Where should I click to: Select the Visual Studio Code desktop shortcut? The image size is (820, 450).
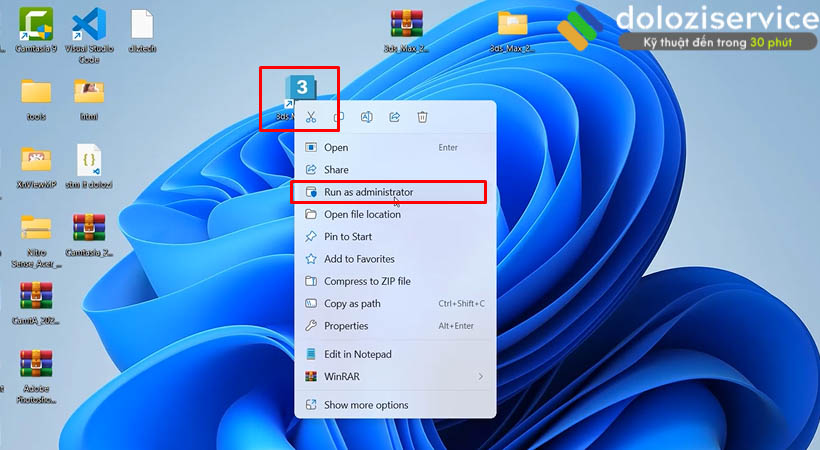tap(88, 26)
